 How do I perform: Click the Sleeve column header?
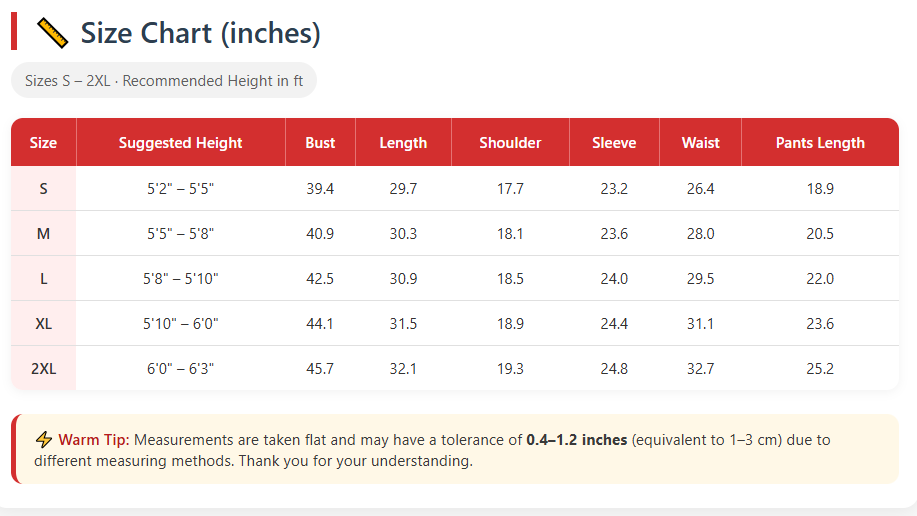pos(614,143)
